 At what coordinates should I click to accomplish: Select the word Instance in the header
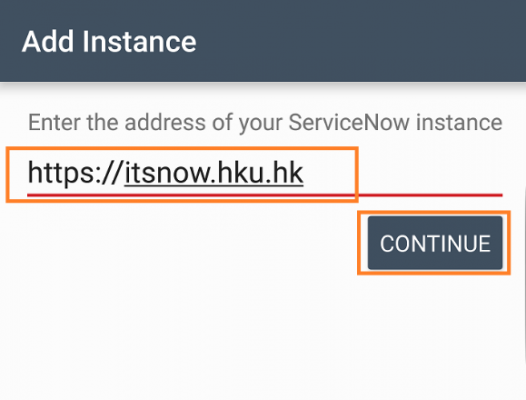(139, 42)
